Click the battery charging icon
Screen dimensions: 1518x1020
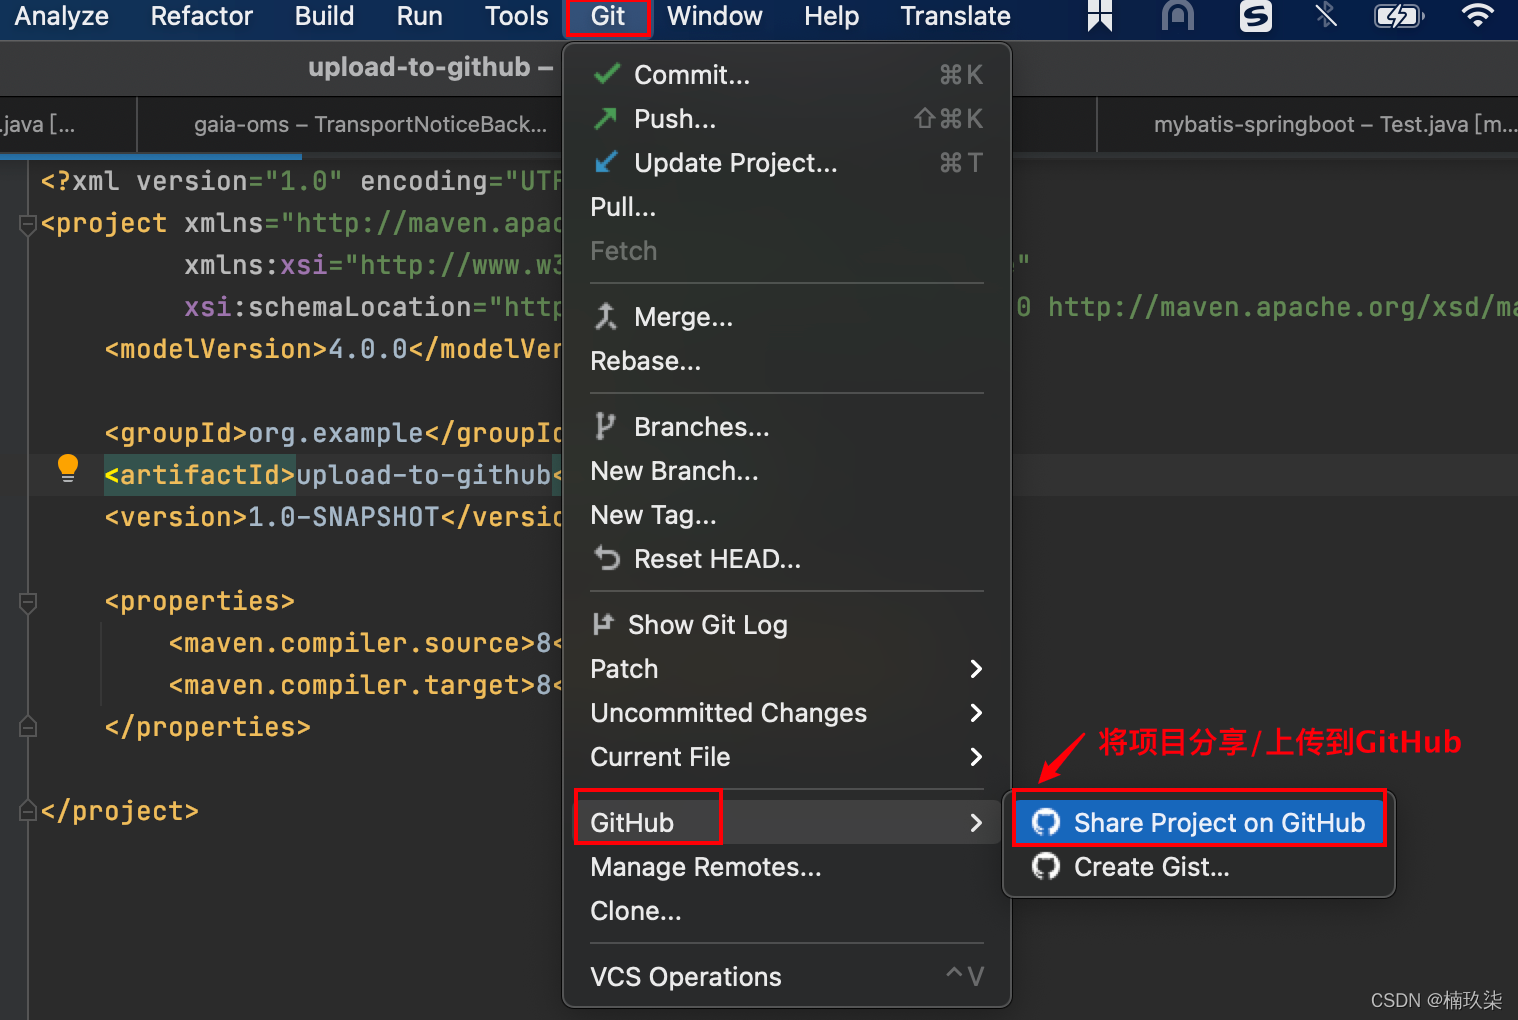click(1399, 16)
